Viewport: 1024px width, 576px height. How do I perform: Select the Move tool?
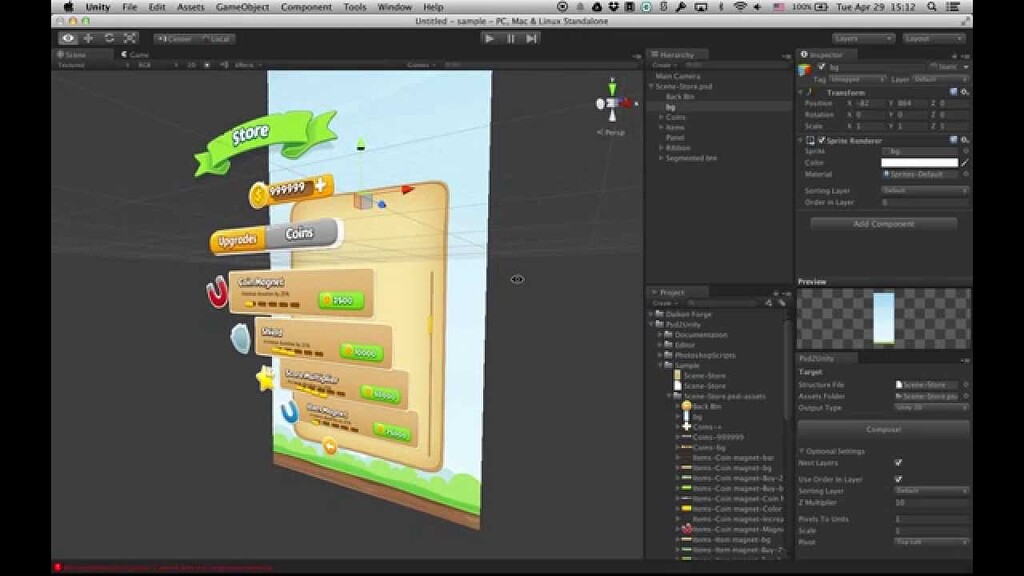(x=87, y=37)
